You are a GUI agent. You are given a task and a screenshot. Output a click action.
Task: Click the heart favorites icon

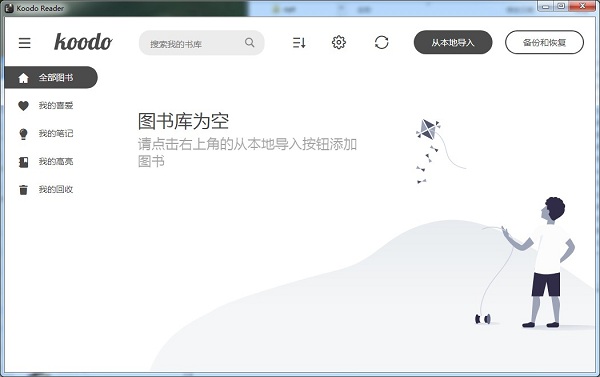point(23,106)
